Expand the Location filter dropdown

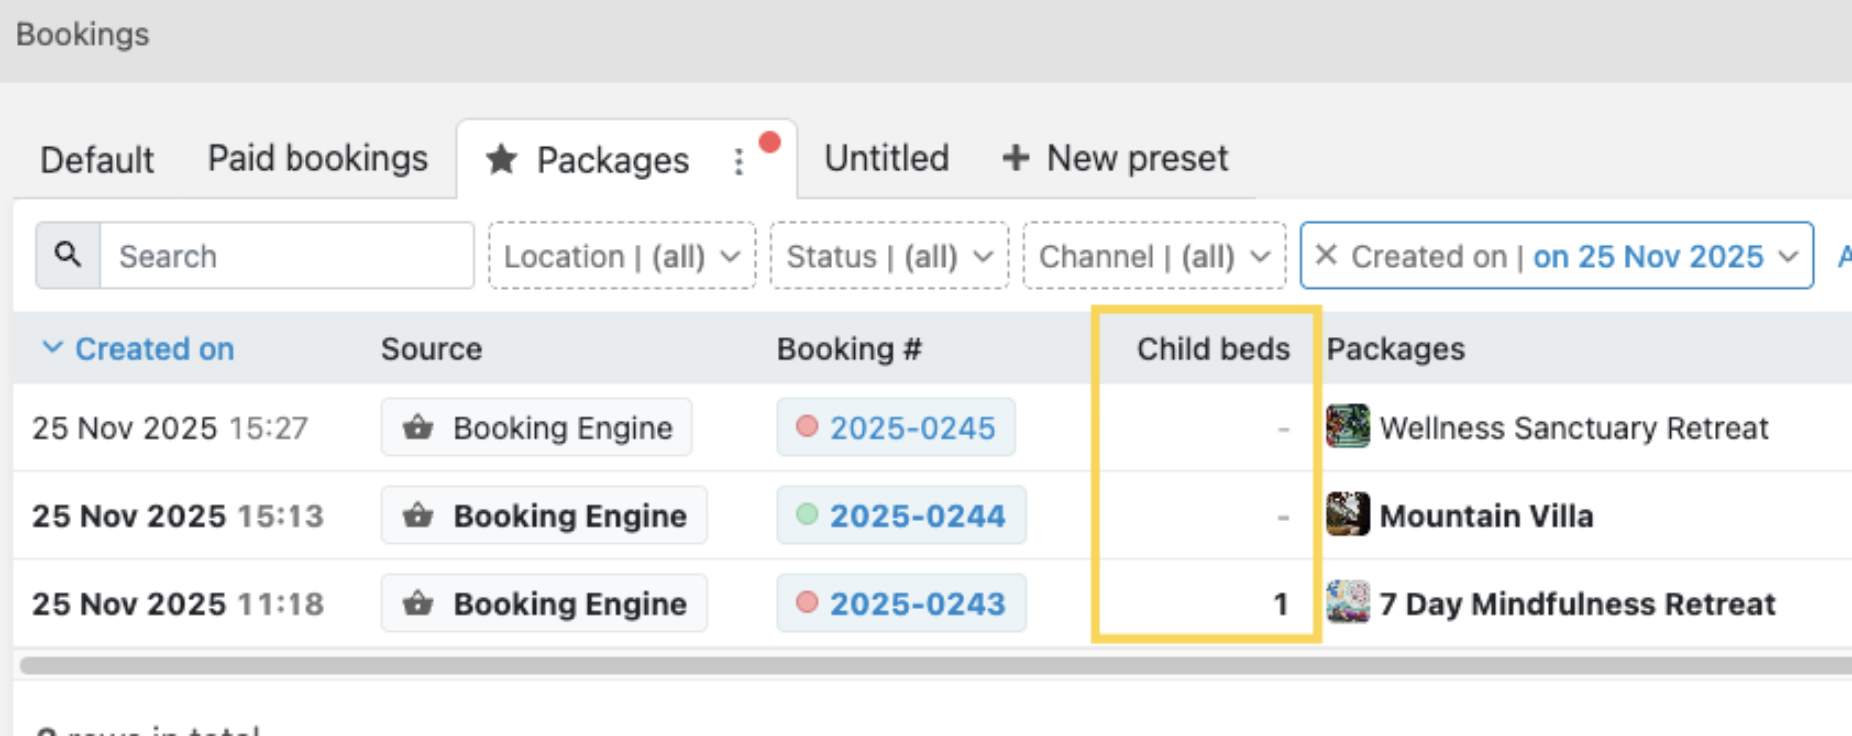click(622, 256)
